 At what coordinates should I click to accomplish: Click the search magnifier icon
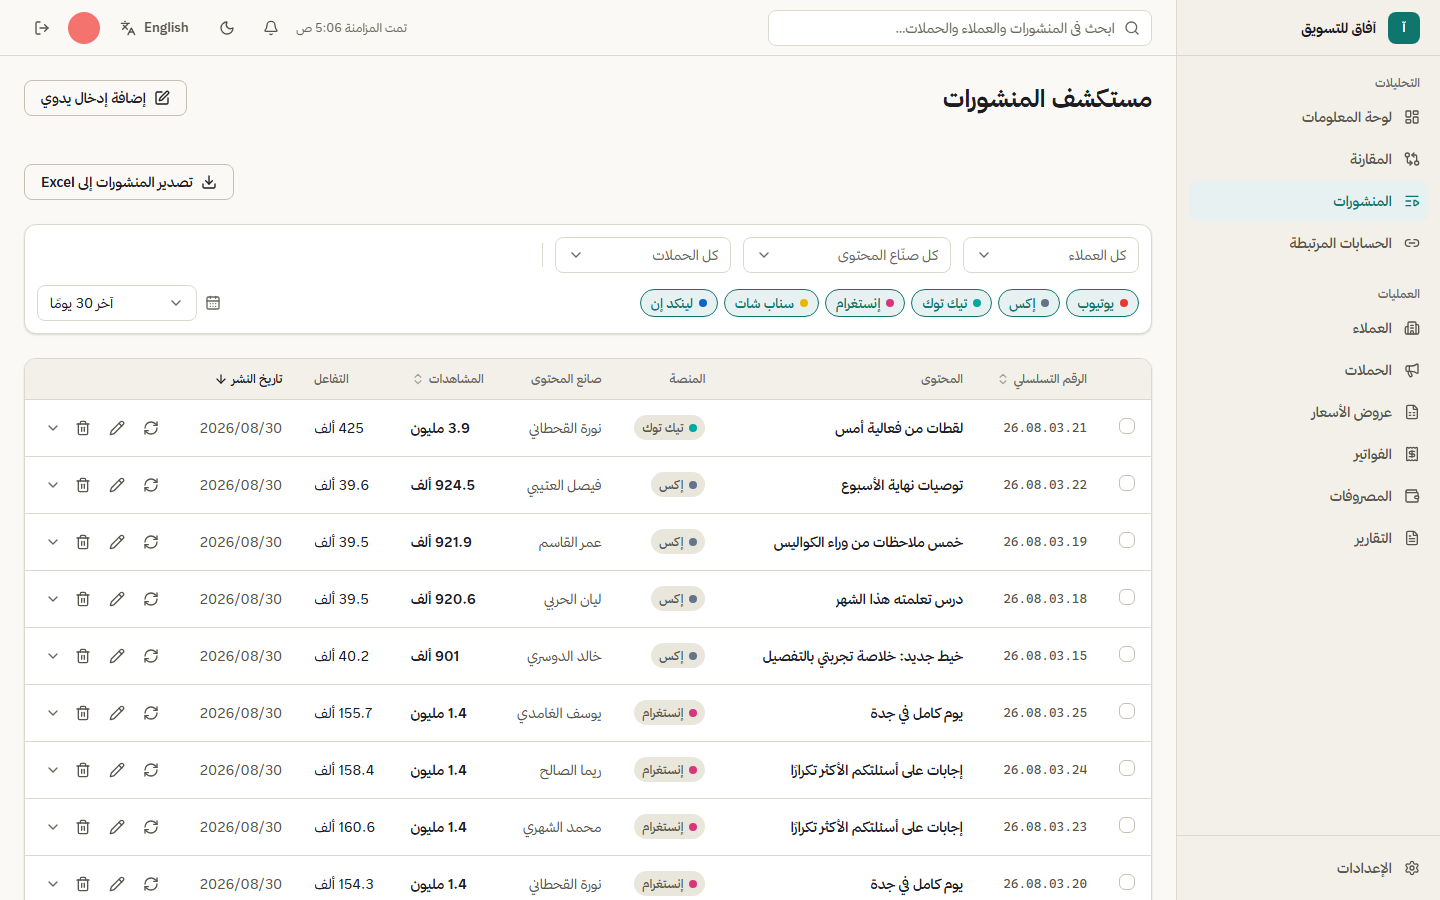[1132, 28]
